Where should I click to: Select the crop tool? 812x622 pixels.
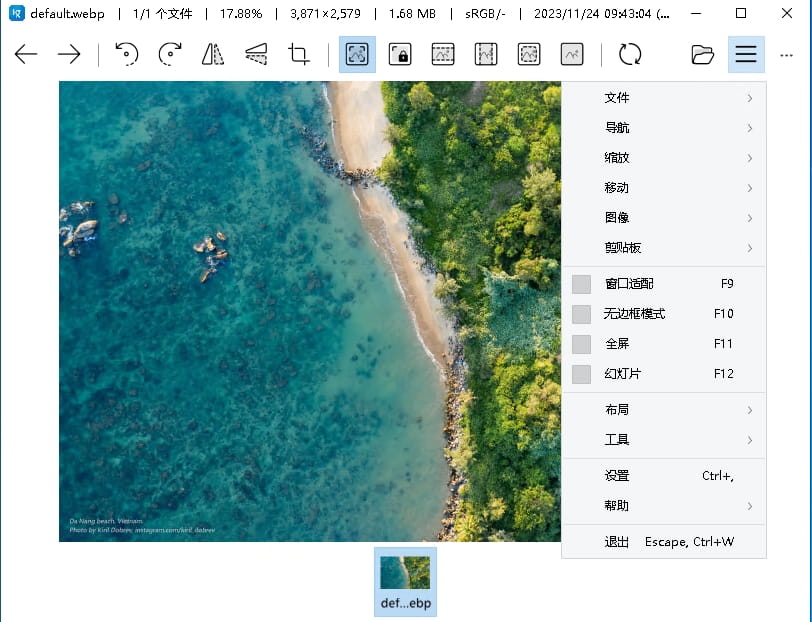[299, 54]
